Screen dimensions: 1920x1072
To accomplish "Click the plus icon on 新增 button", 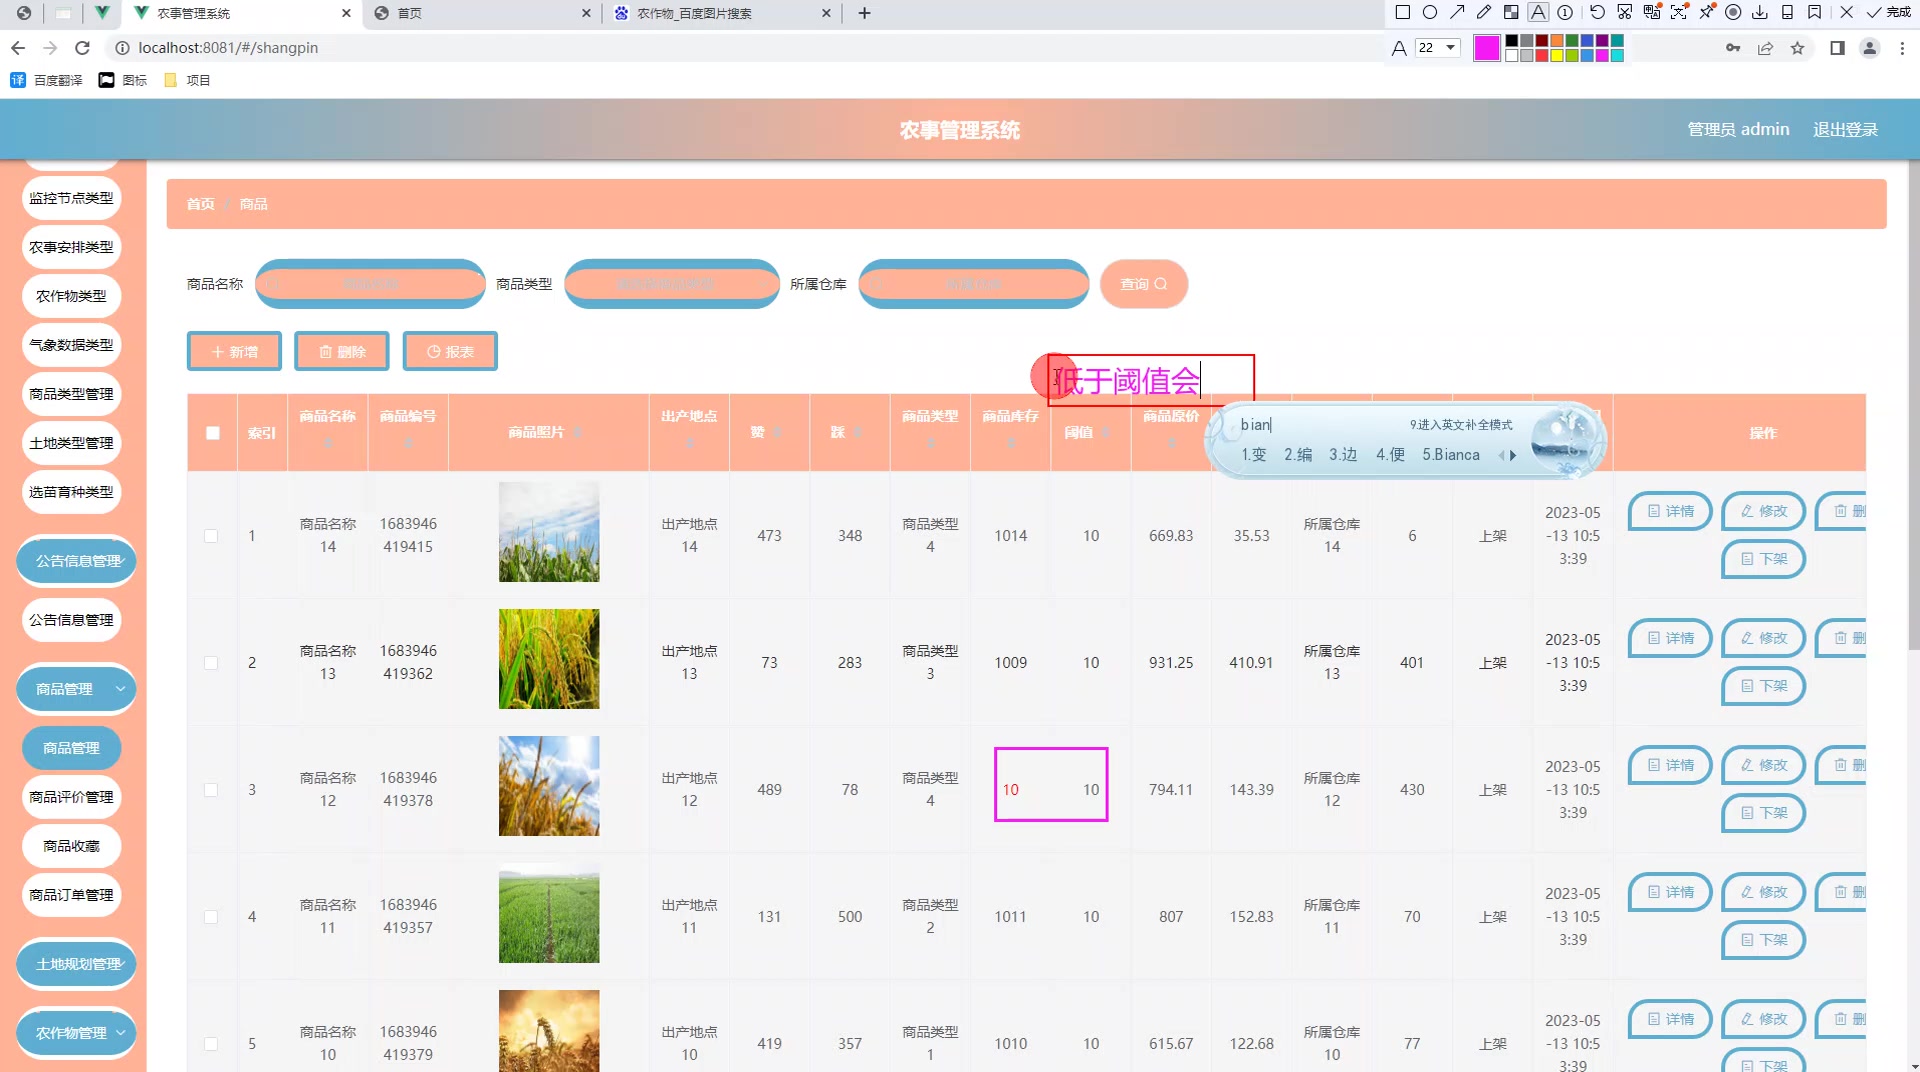I will pyautogui.click(x=218, y=351).
